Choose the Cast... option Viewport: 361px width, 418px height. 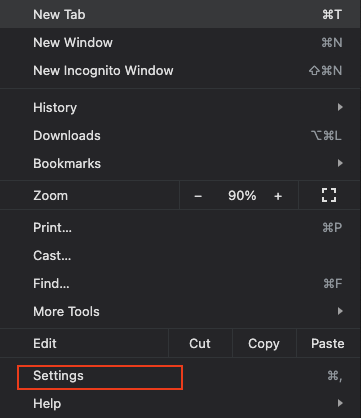(x=180, y=256)
